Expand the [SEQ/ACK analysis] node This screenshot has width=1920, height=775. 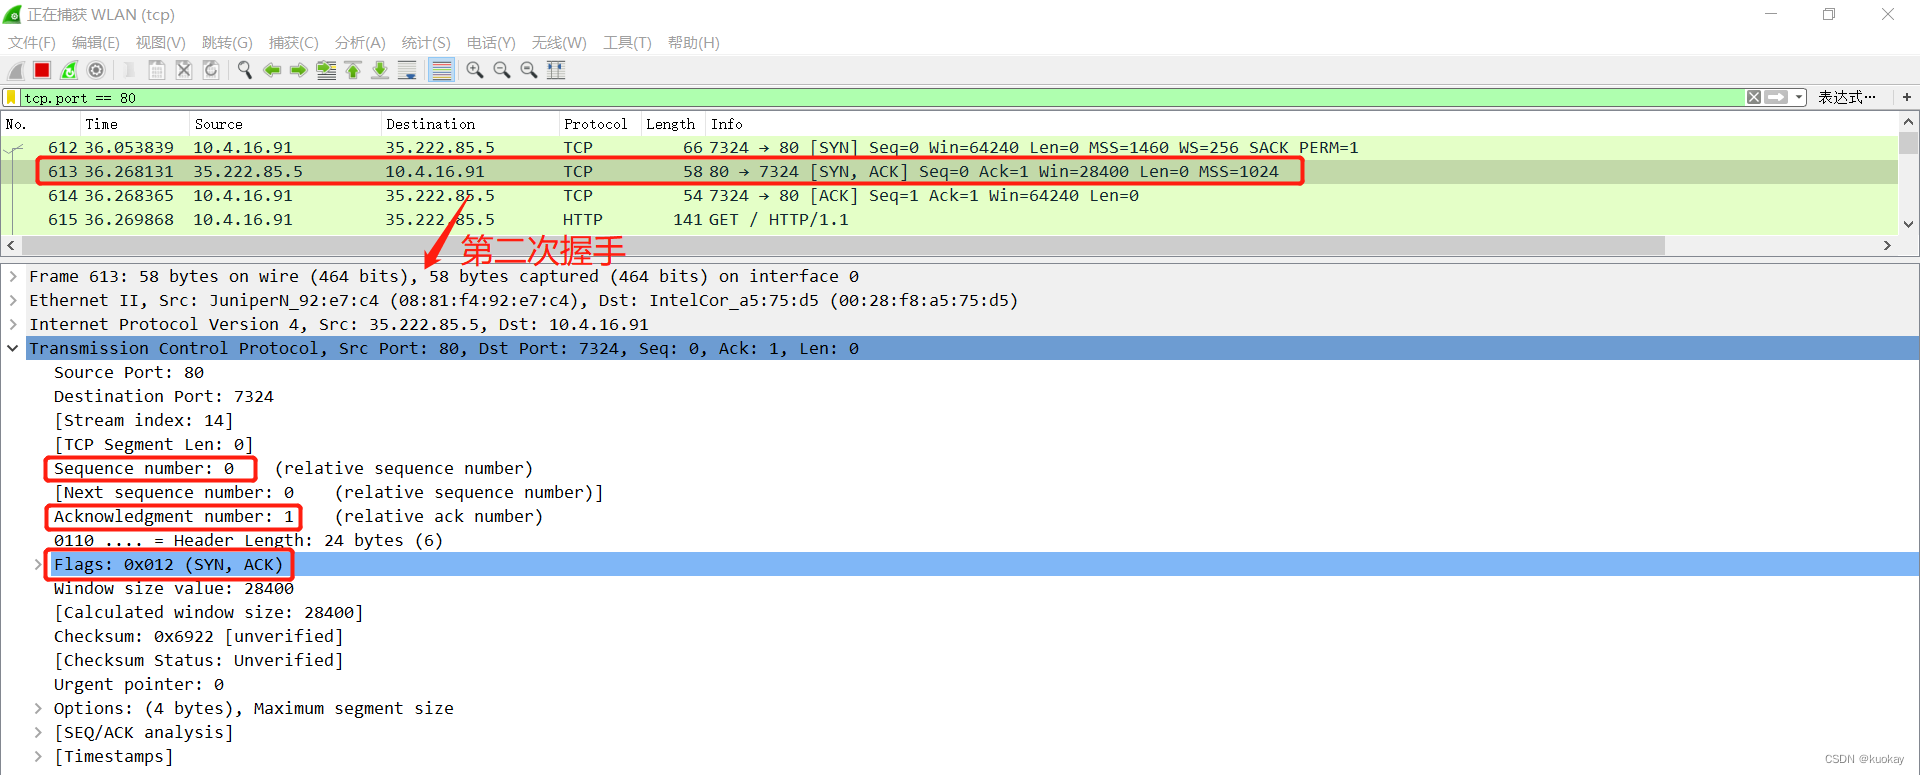38,732
